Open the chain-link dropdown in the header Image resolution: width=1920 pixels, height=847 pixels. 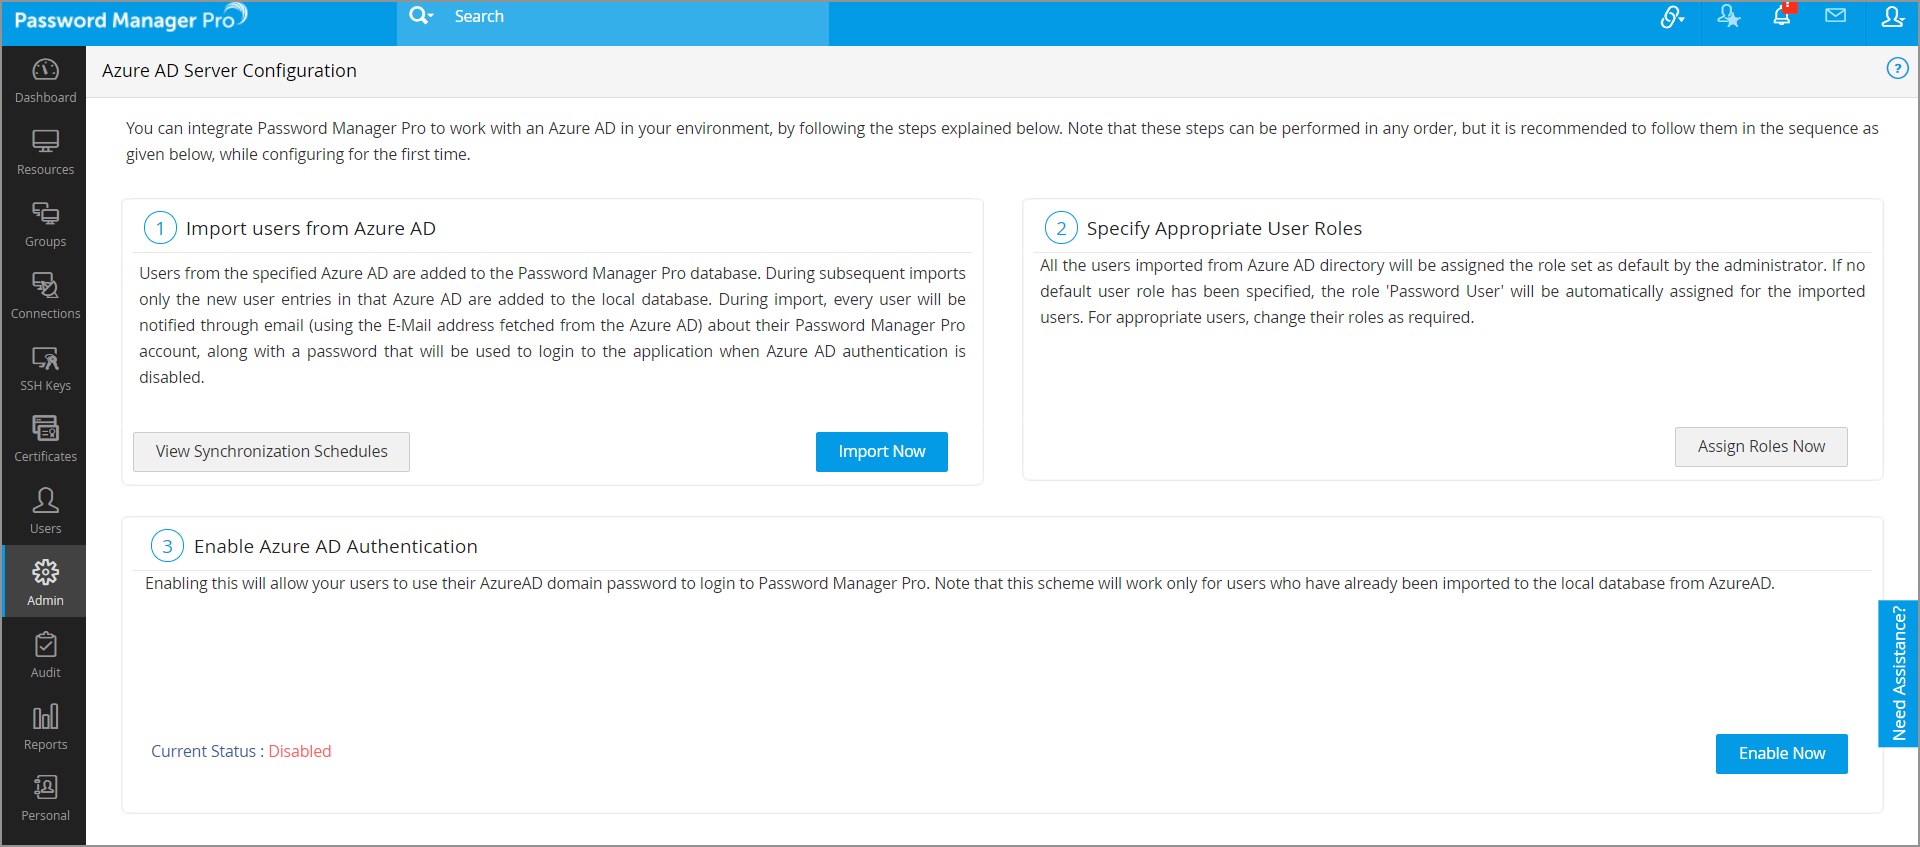1673,17
